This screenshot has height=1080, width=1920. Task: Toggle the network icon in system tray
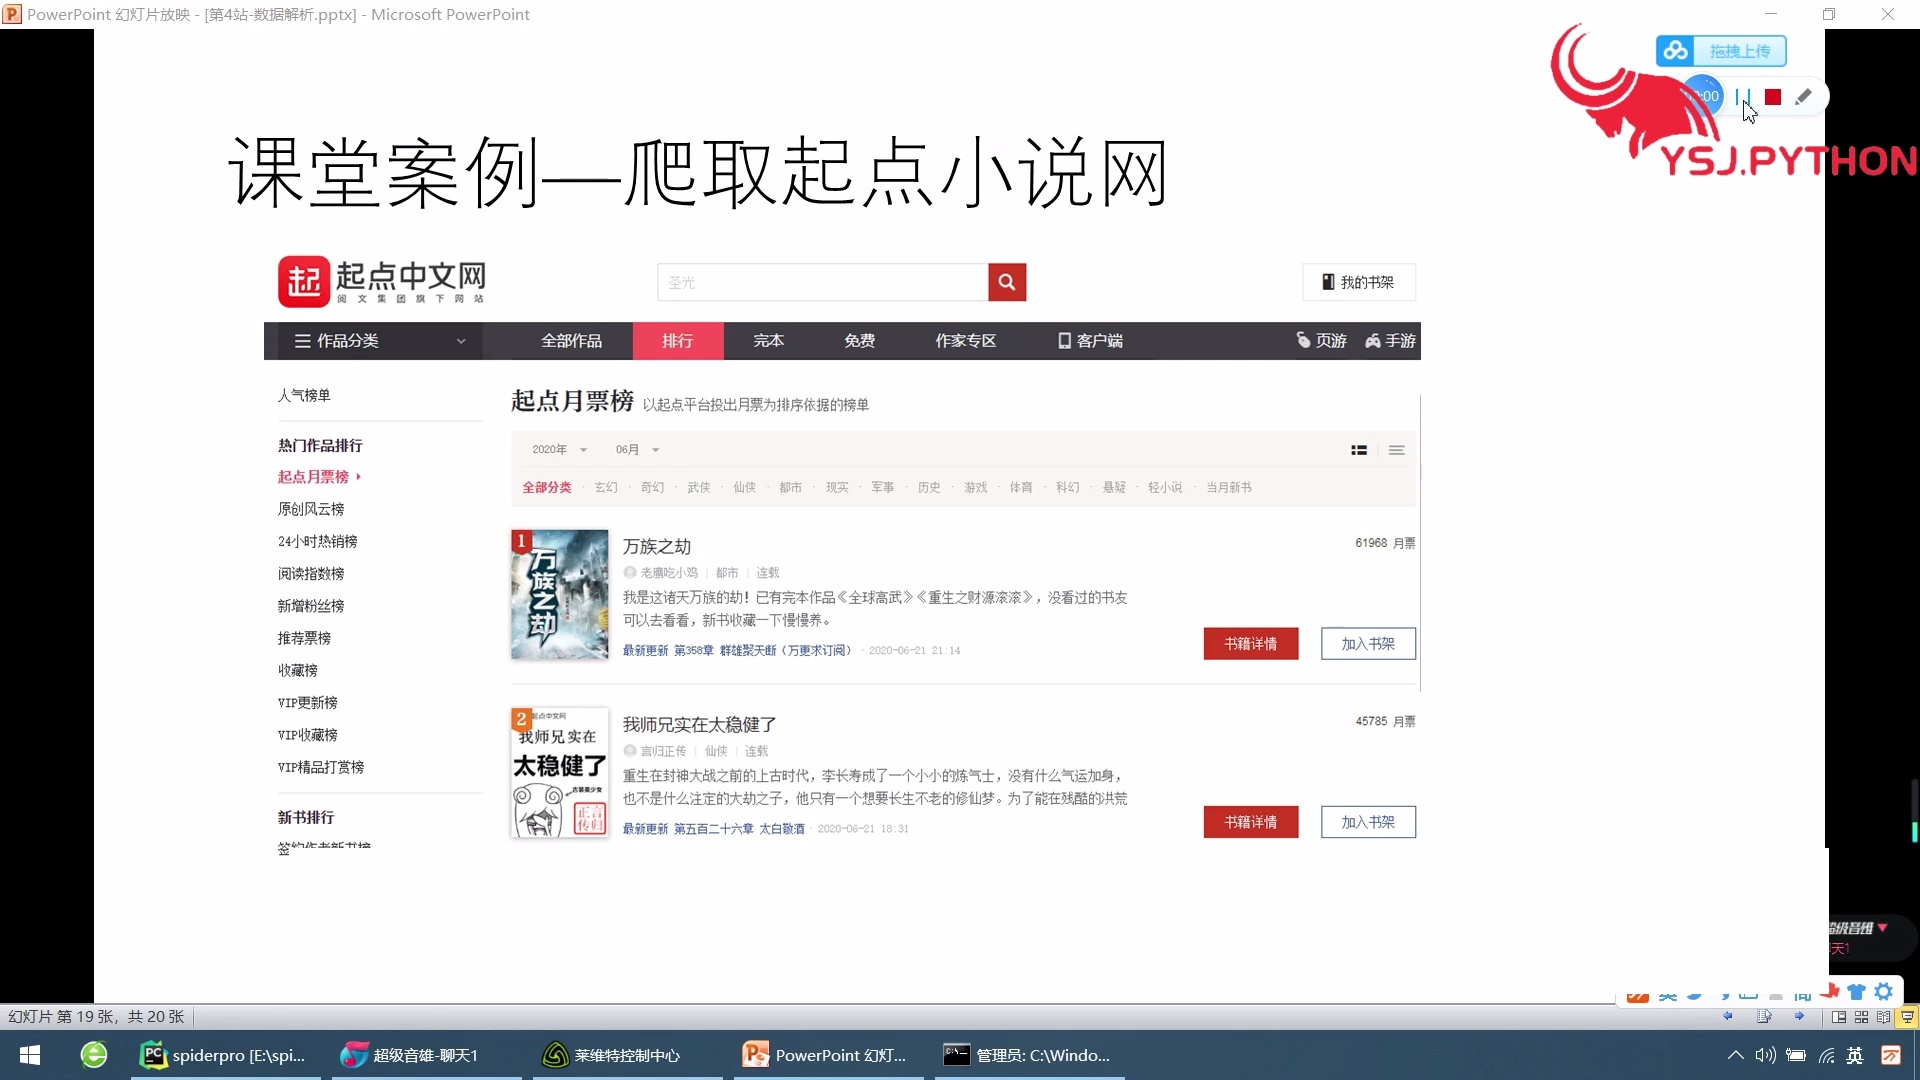[x=1827, y=1055]
